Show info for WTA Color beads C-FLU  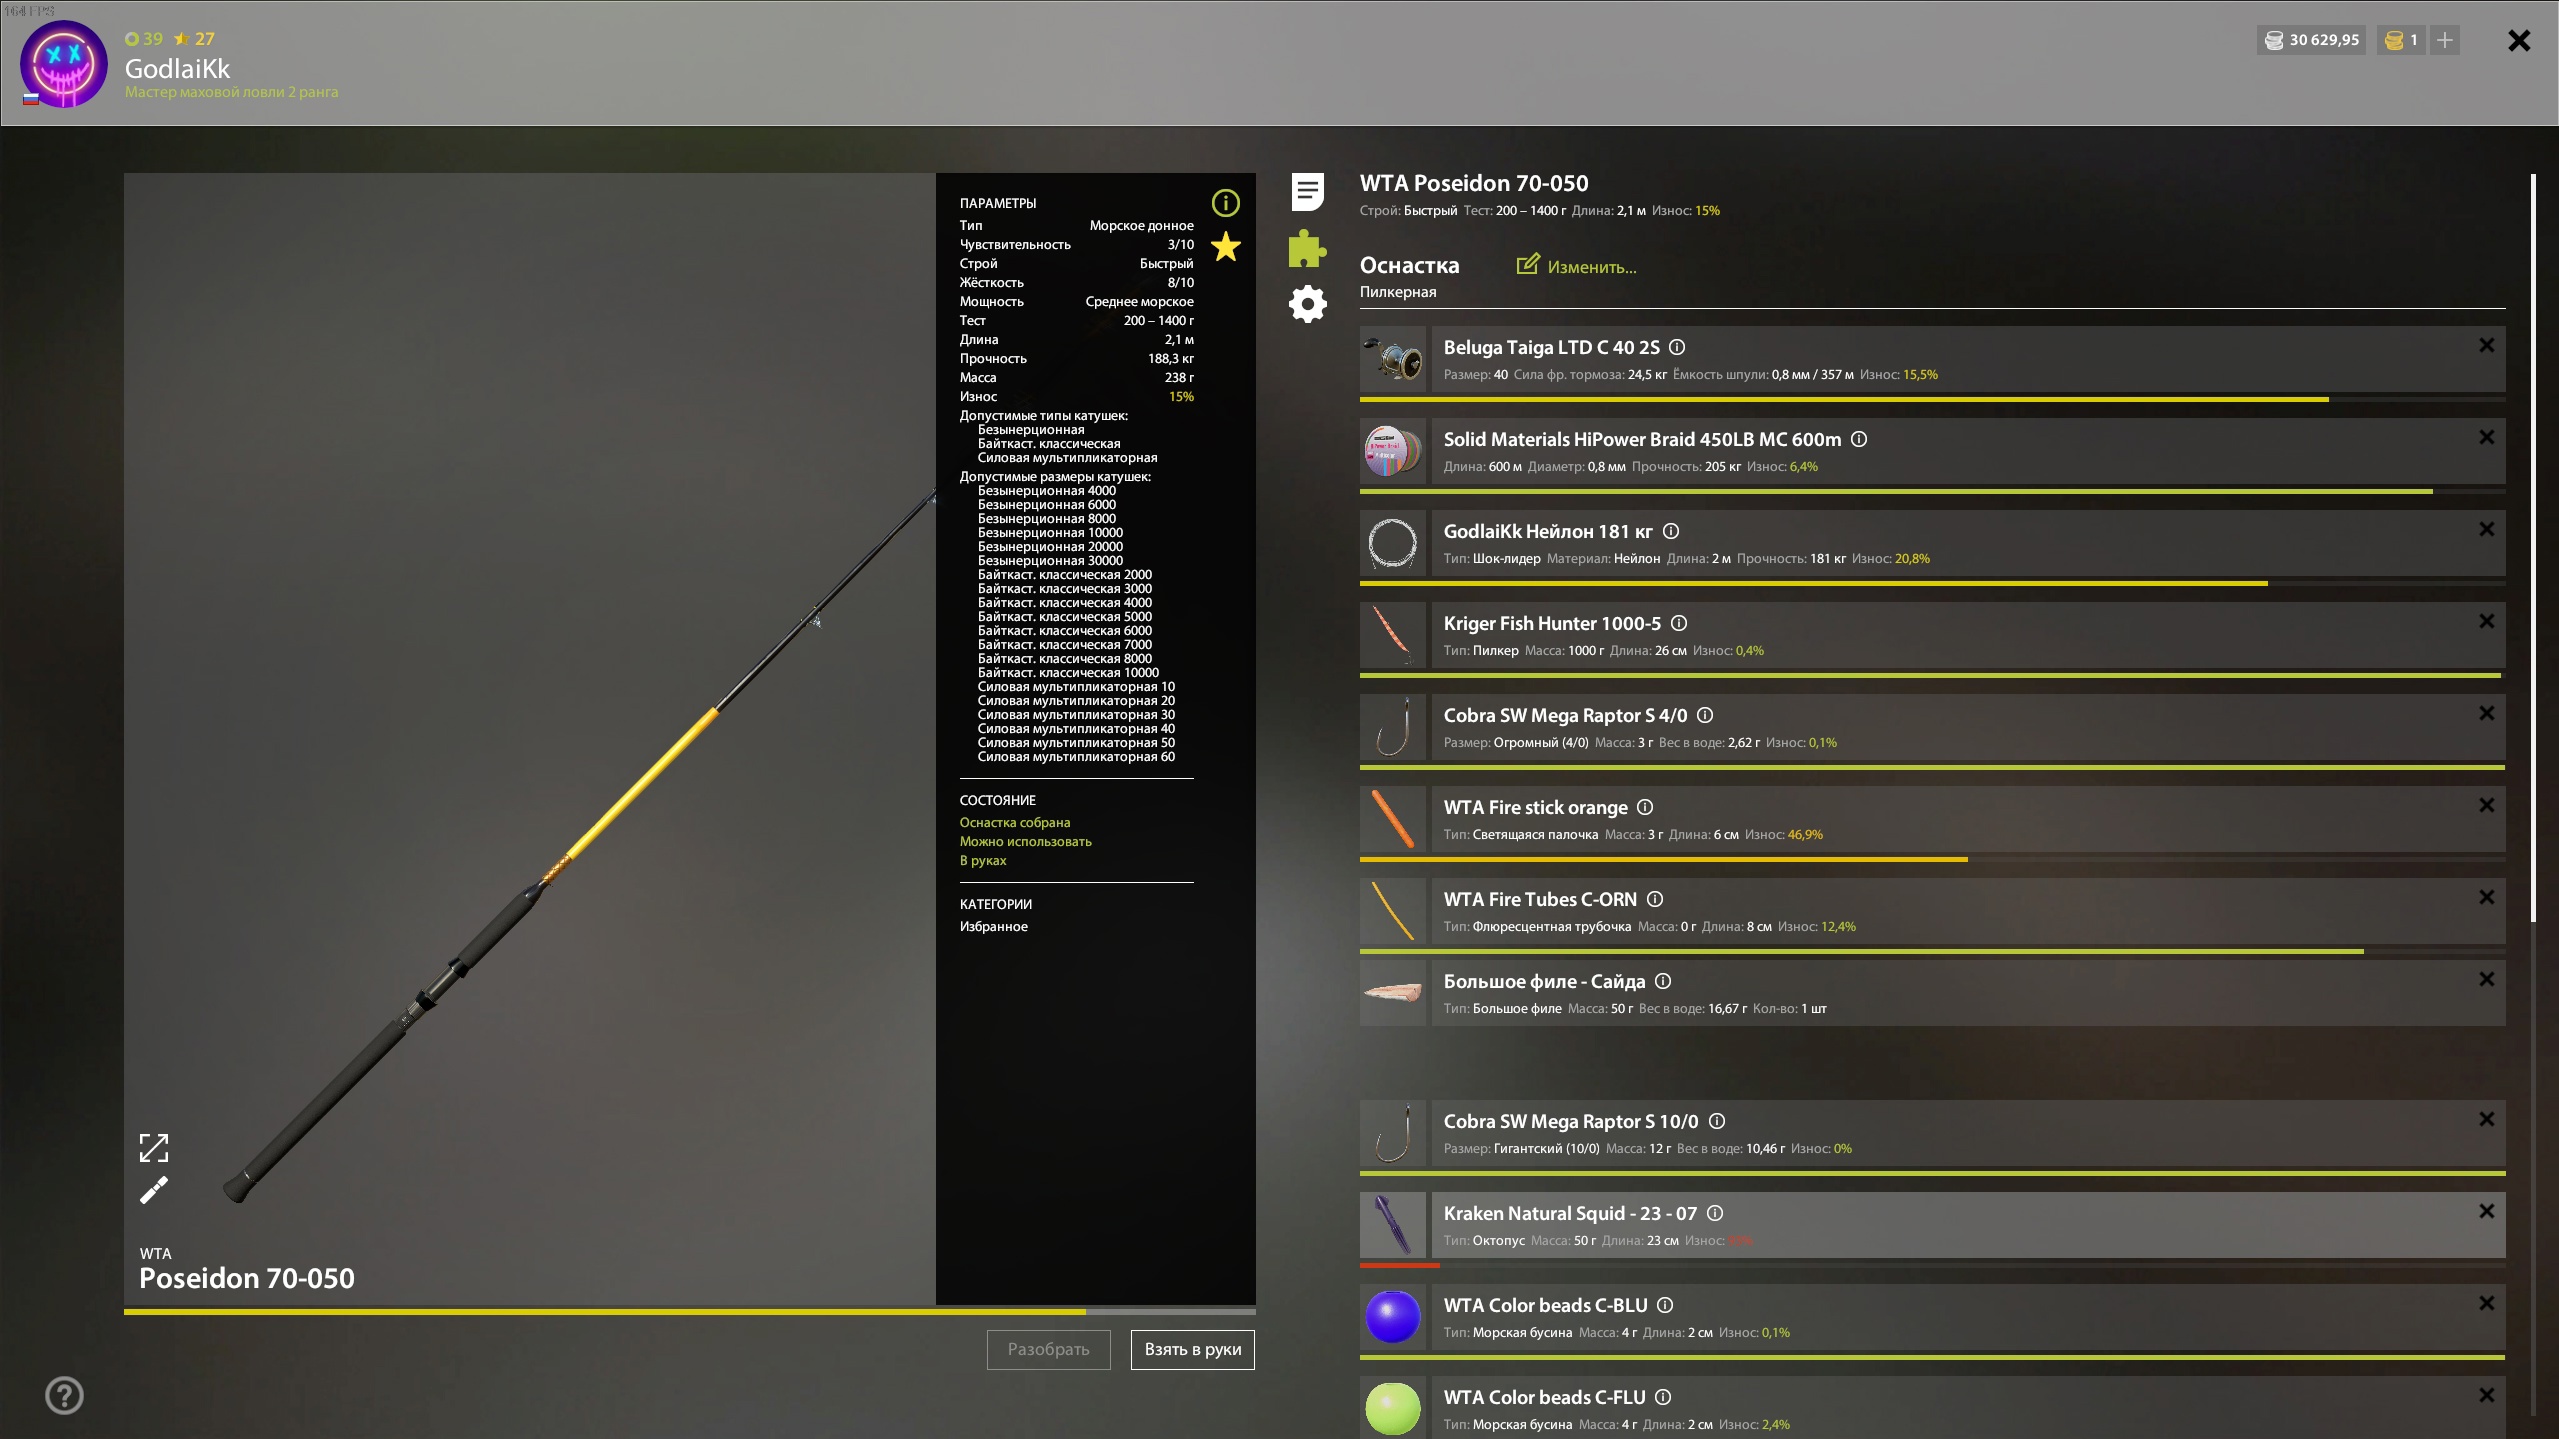point(1663,1397)
